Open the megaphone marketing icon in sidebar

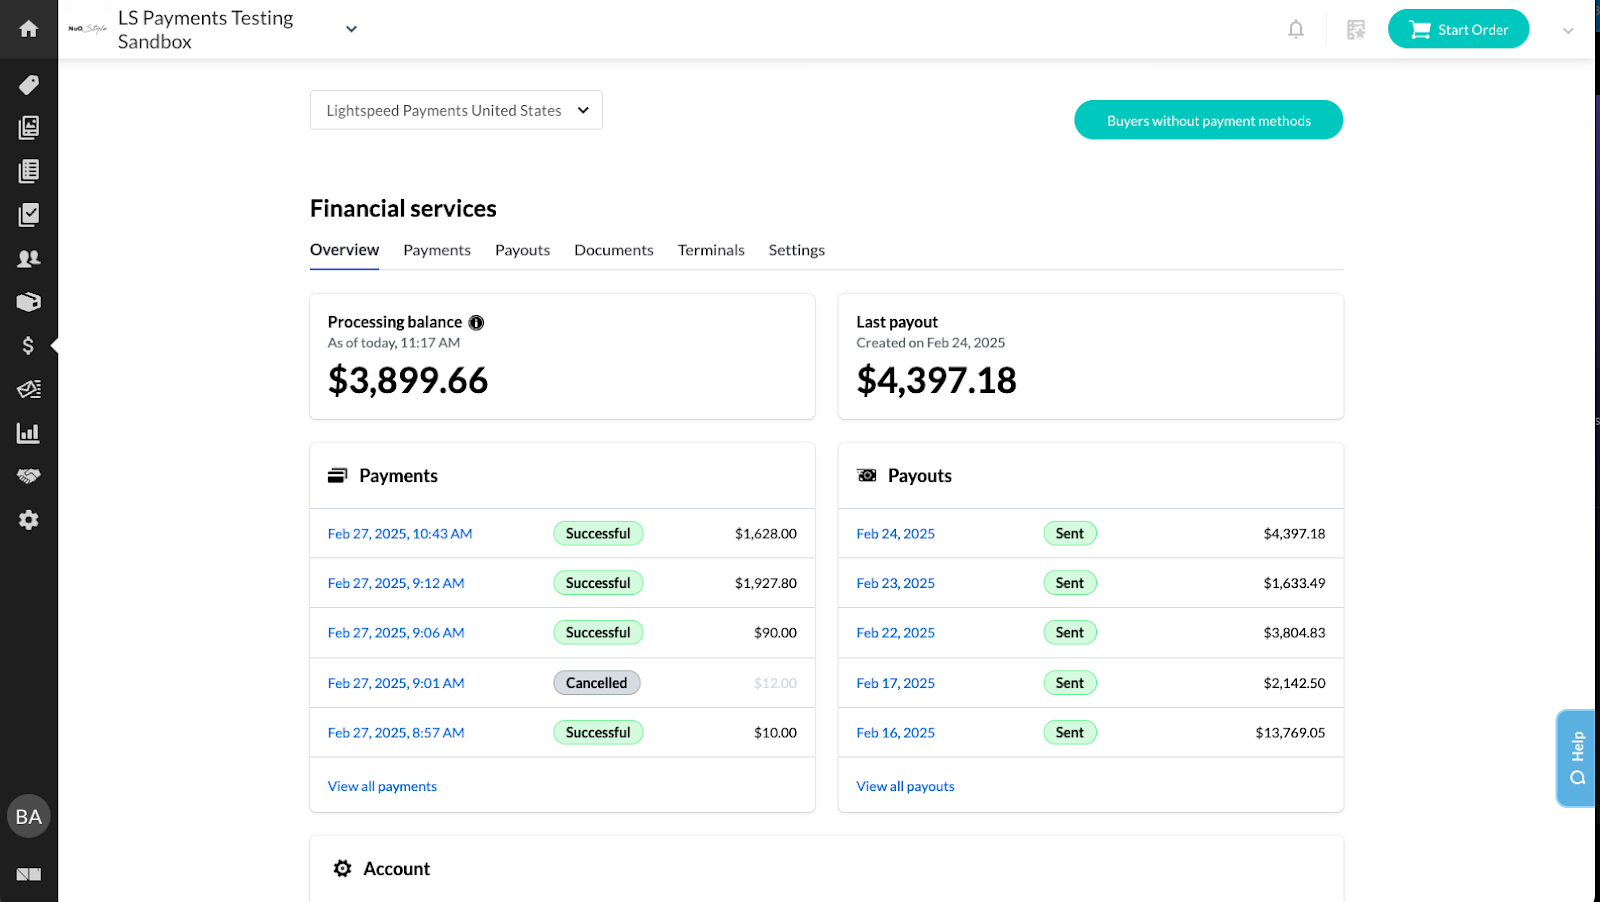[29, 390]
